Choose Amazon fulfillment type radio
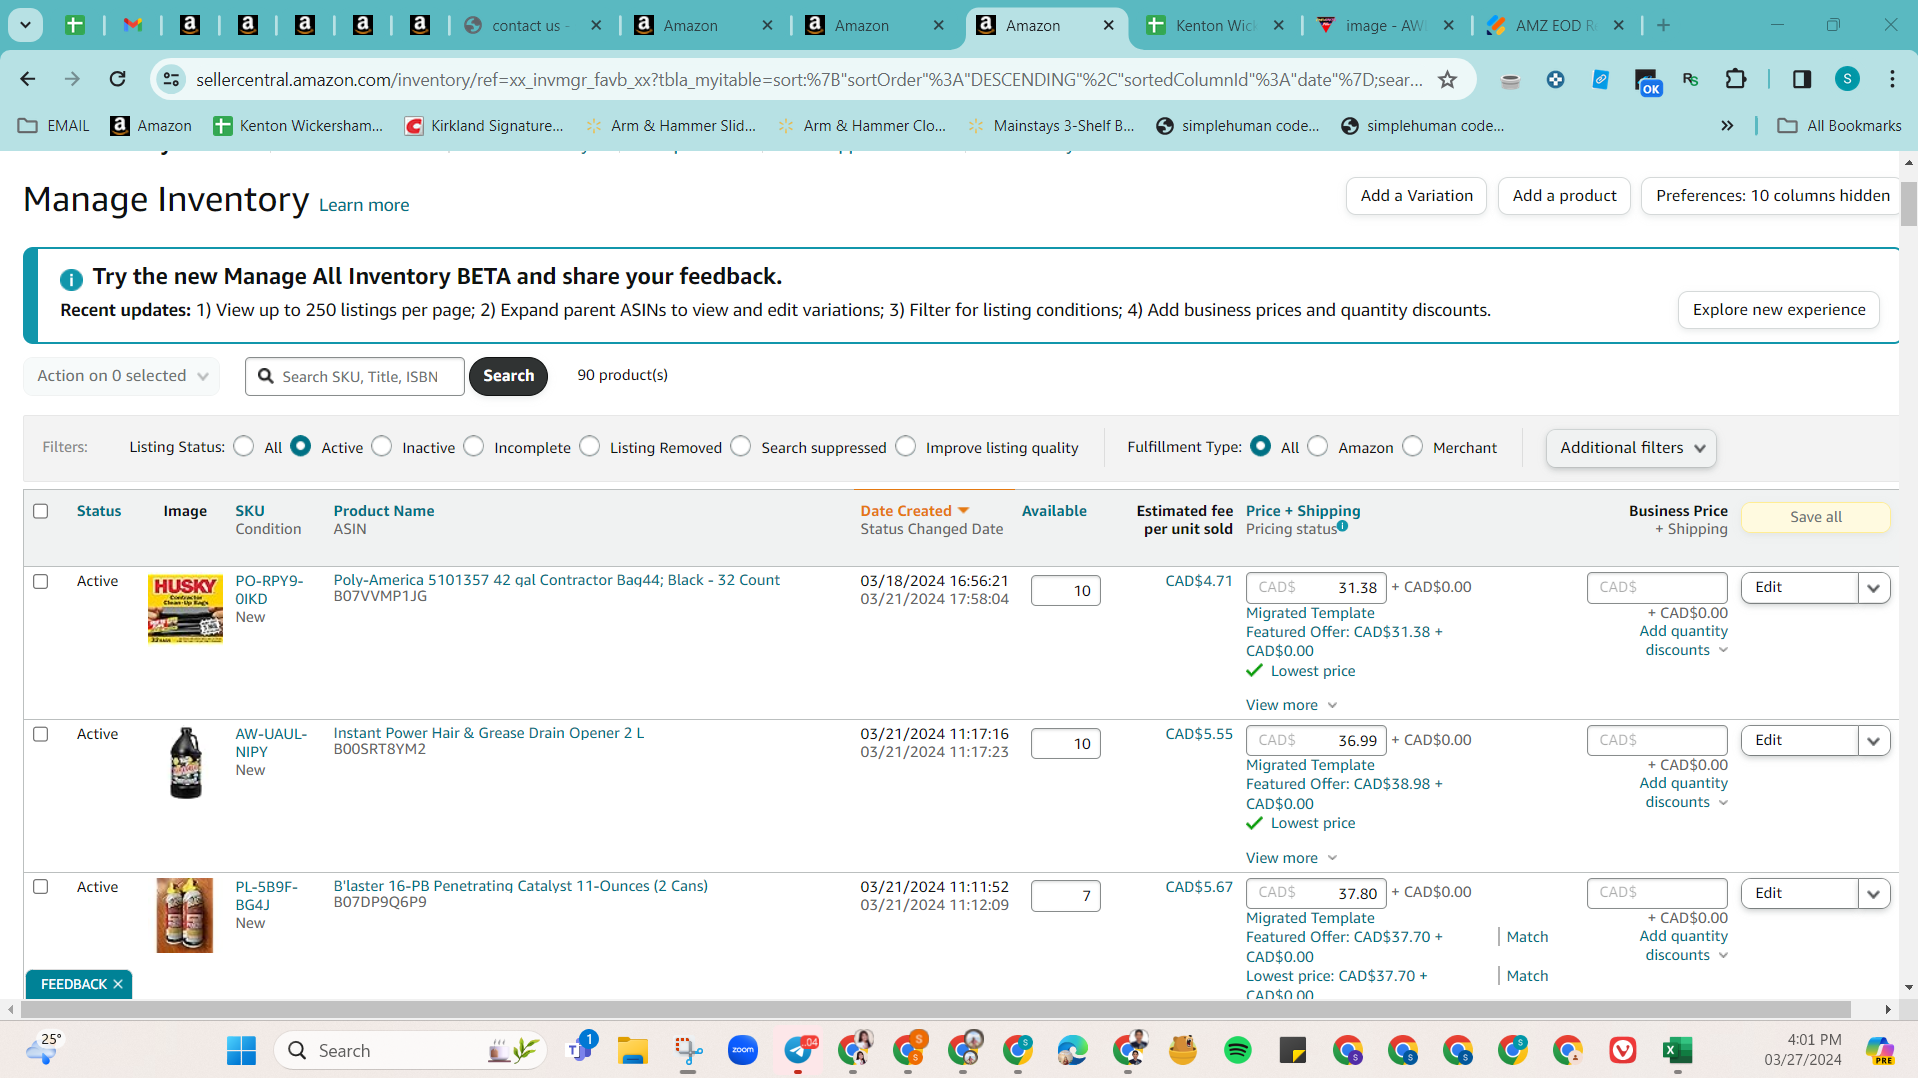The width and height of the screenshot is (1918, 1078). (1317, 446)
